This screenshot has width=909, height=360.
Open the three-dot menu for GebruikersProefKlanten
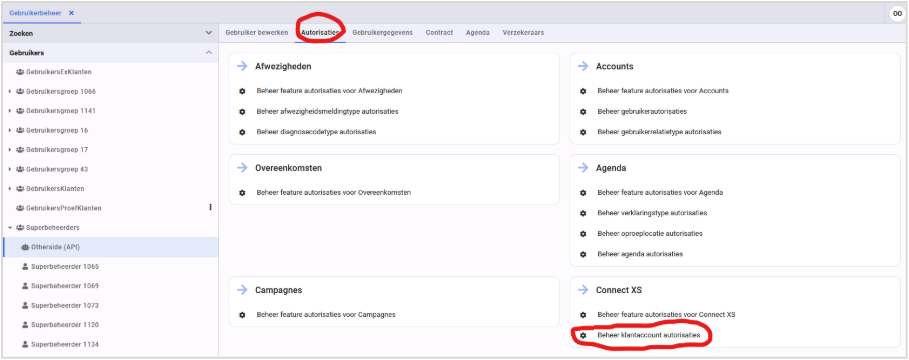[x=210, y=207]
